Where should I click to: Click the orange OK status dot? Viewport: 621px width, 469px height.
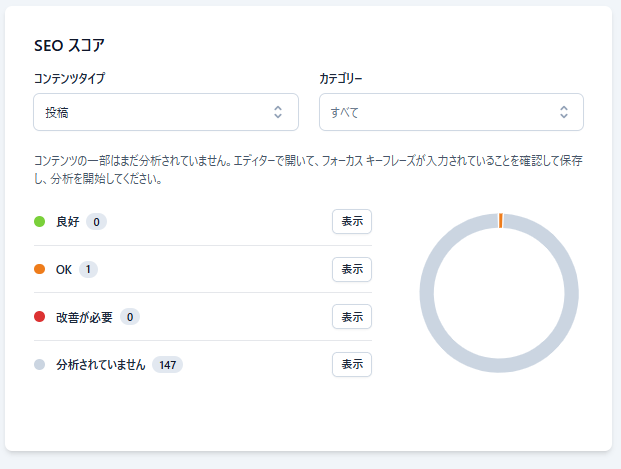point(40,269)
